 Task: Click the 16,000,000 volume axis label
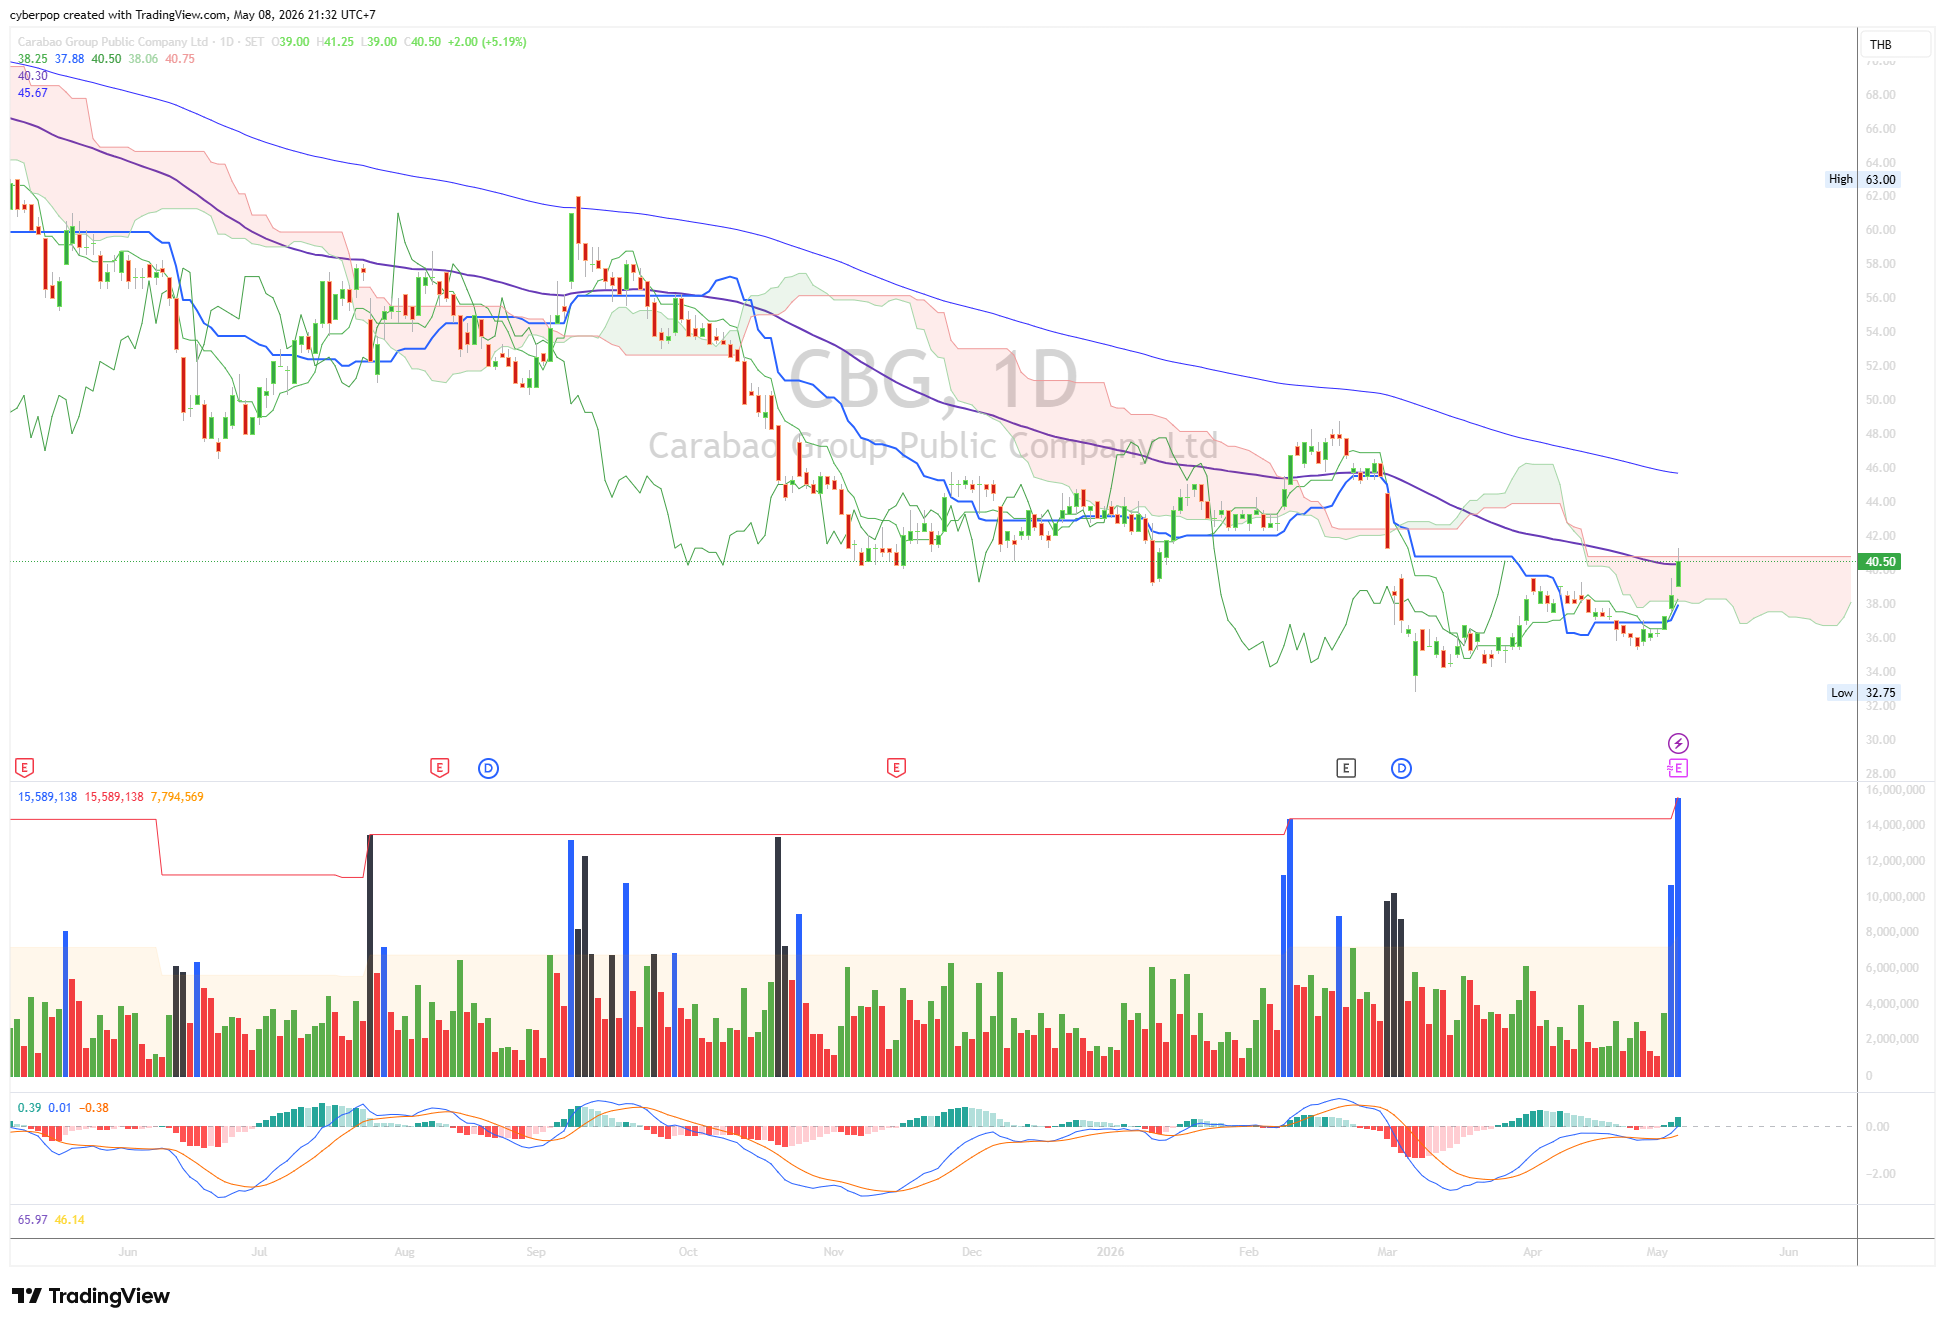coord(1895,790)
